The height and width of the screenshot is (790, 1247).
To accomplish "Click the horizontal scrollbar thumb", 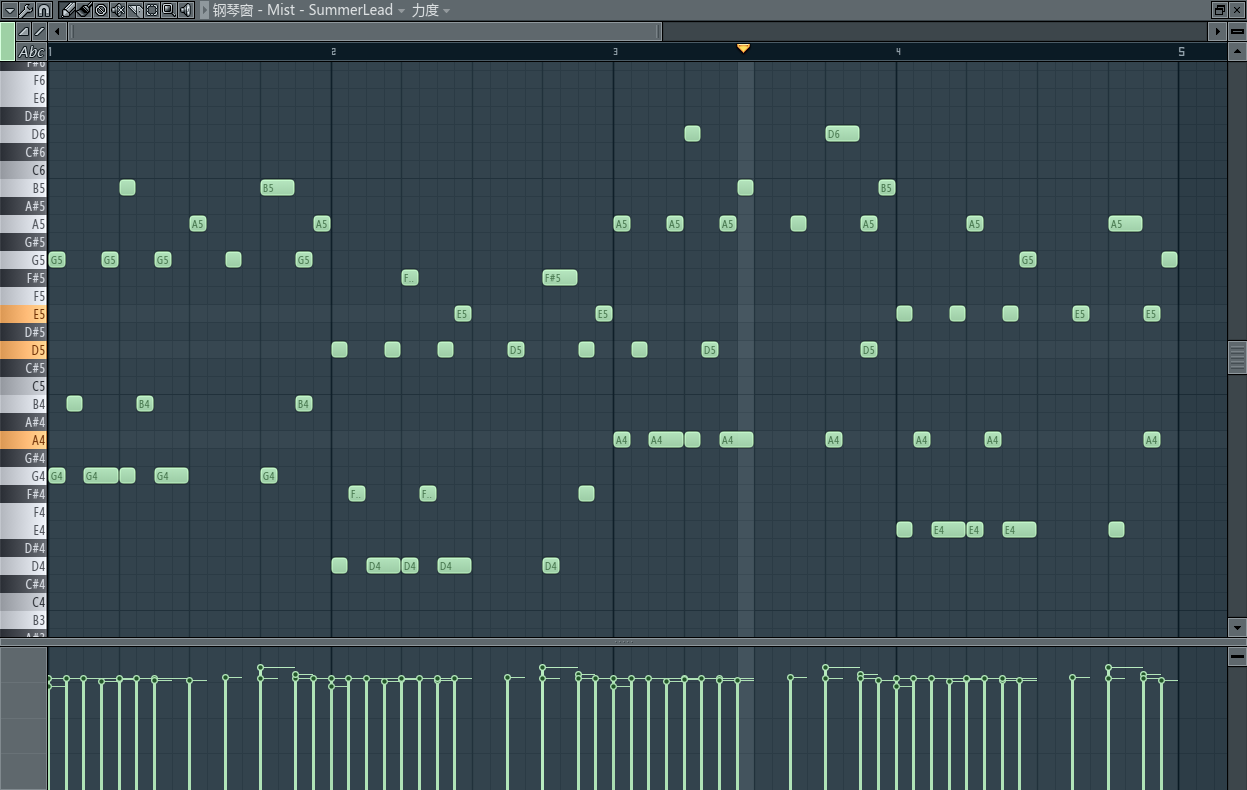I will point(365,32).
